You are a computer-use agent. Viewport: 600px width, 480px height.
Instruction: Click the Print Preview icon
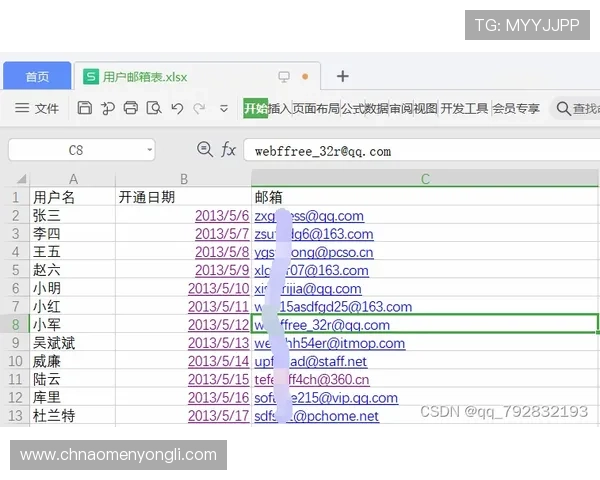pyautogui.click(x=153, y=108)
